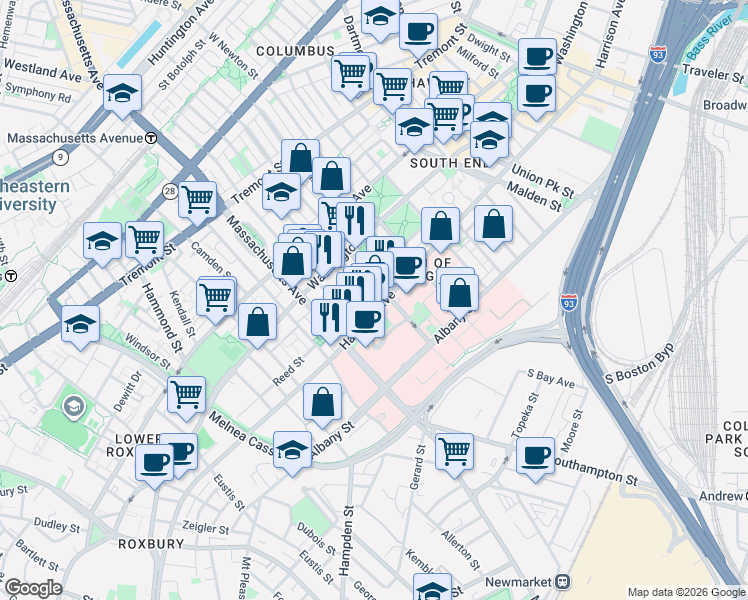748x600 pixels.
Task: Select graduation cap marker near Westland Ave
Action: click(123, 94)
